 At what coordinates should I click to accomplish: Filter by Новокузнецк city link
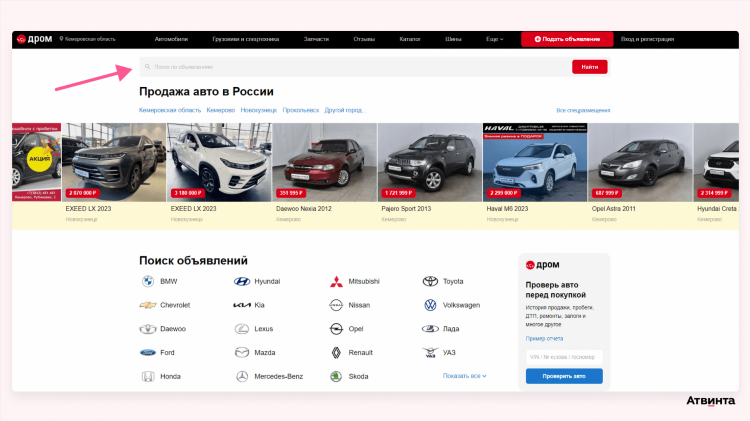[x=259, y=110]
